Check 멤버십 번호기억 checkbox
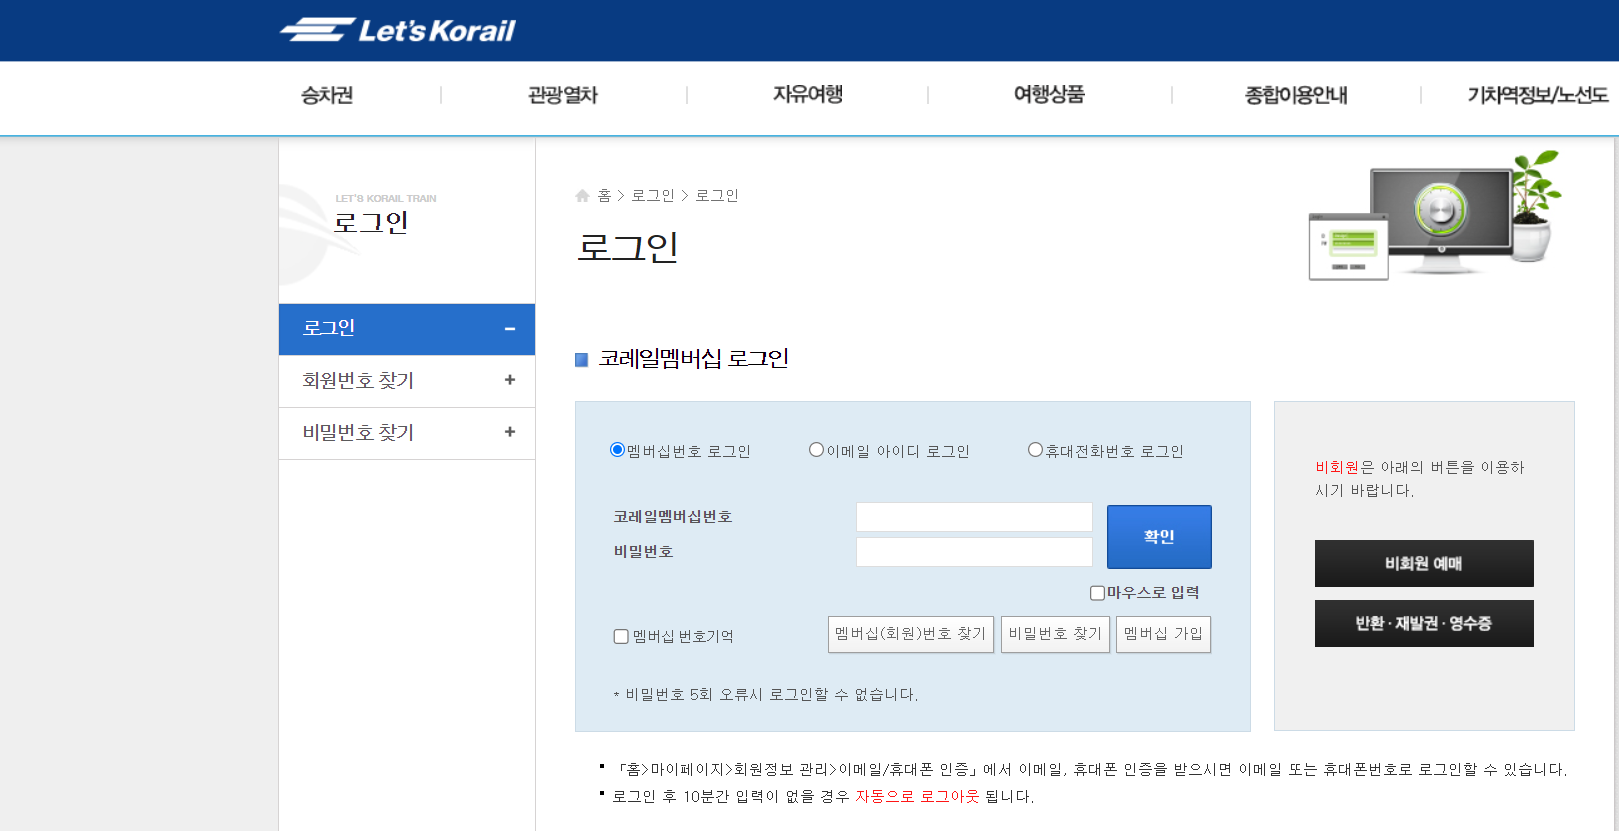This screenshot has width=1619, height=831. click(621, 637)
